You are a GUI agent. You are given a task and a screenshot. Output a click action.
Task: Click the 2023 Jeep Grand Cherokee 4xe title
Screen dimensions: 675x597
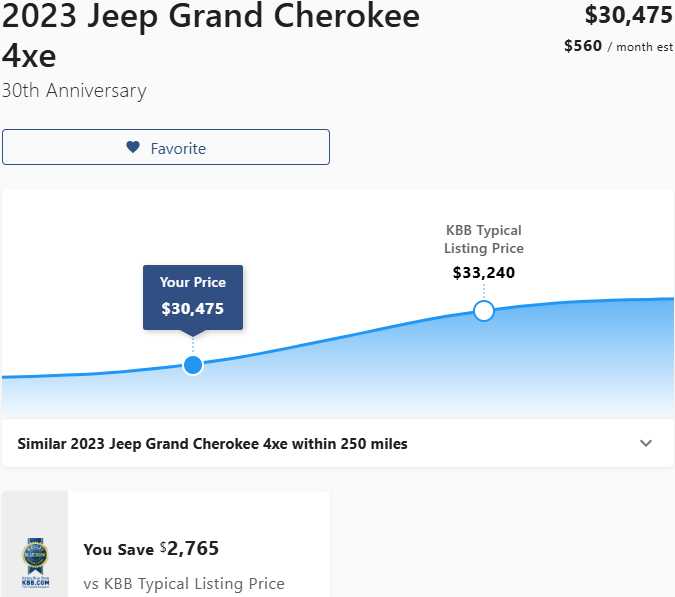click(210, 34)
